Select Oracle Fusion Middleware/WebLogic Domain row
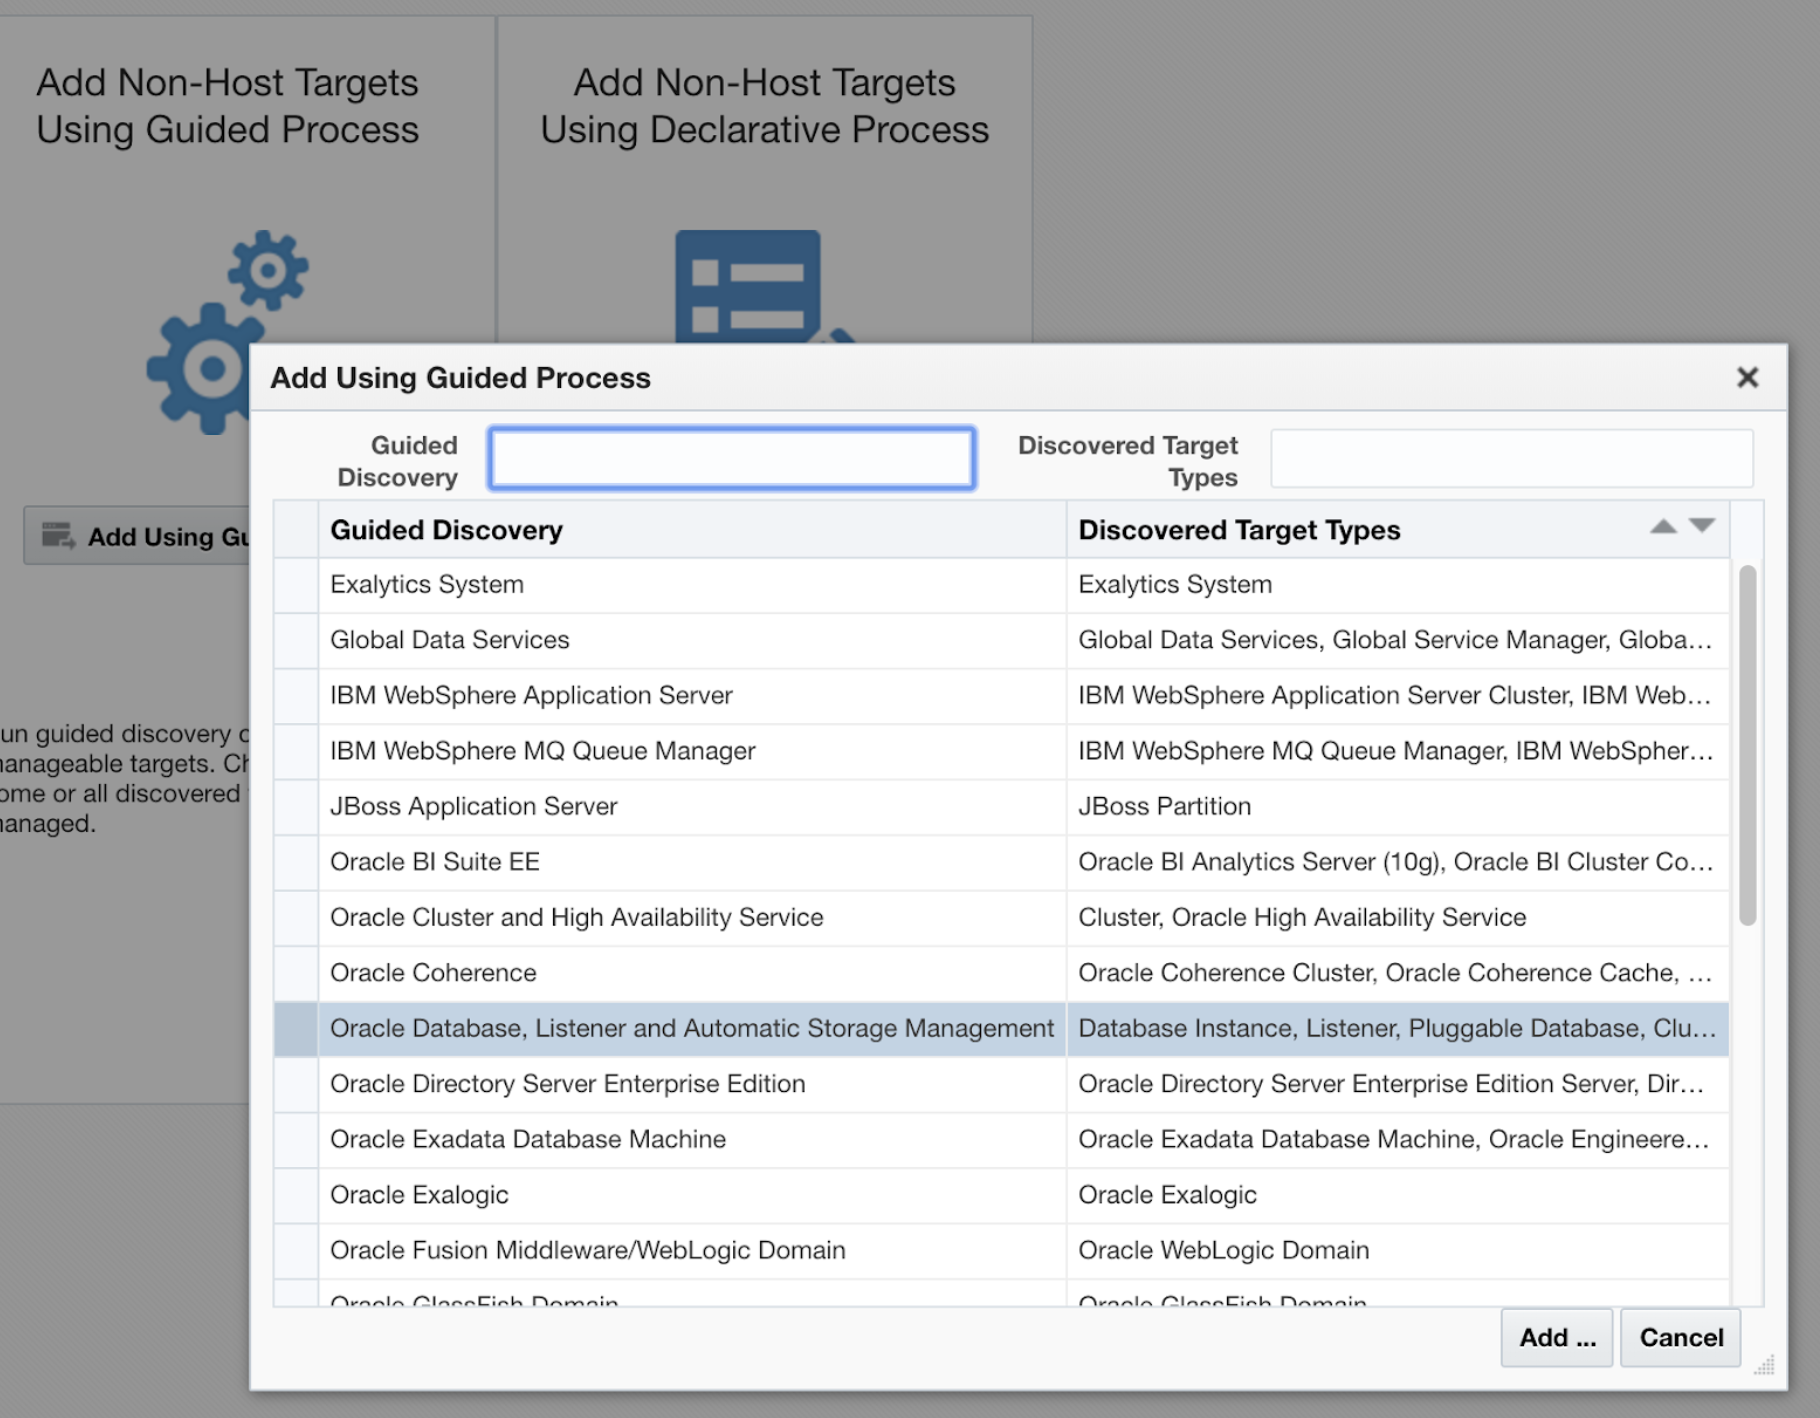Image resolution: width=1820 pixels, height=1418 pixels. click(x=1001, y=1251)
